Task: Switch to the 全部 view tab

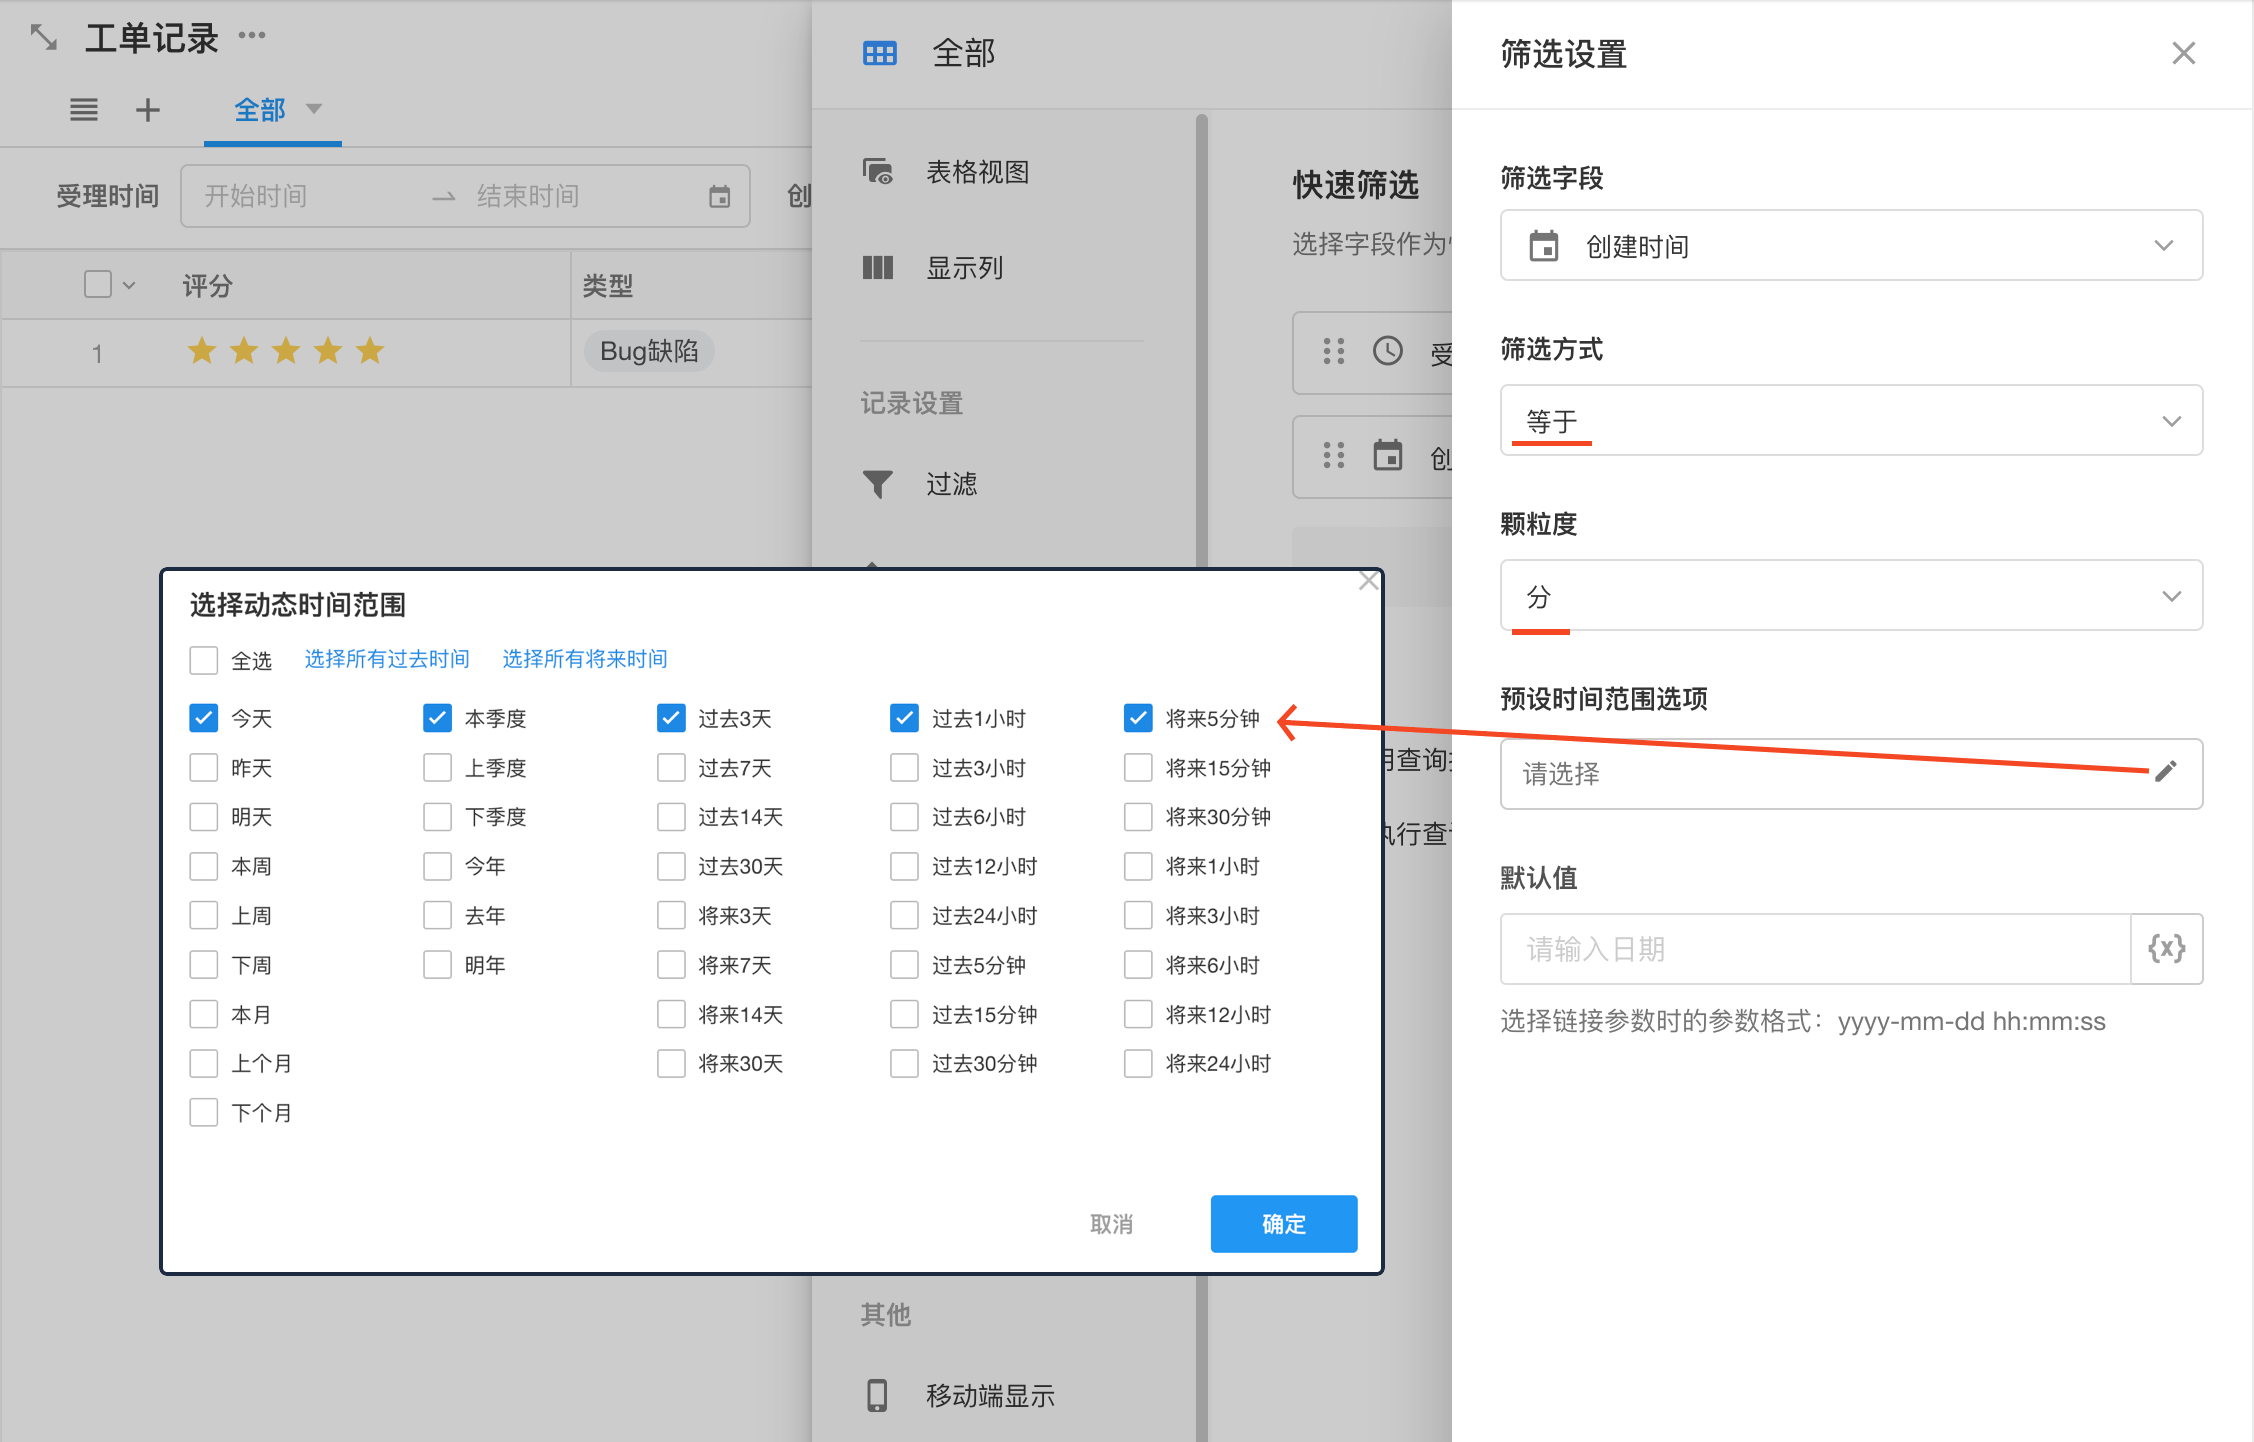Action: 261,110
